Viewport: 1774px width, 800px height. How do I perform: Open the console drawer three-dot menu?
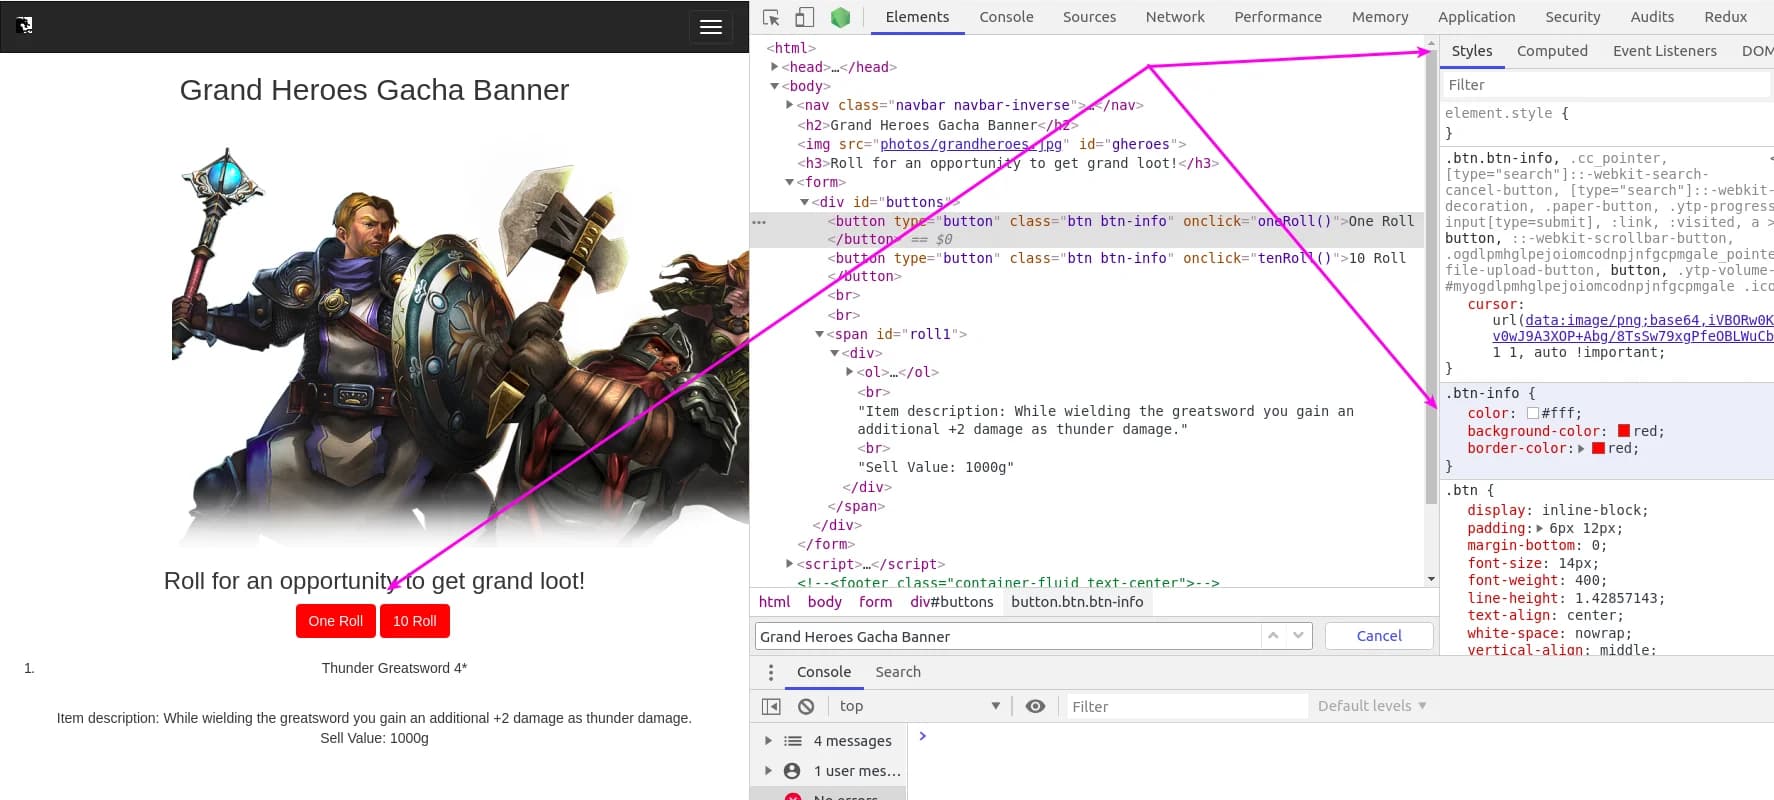coord(770,672)
